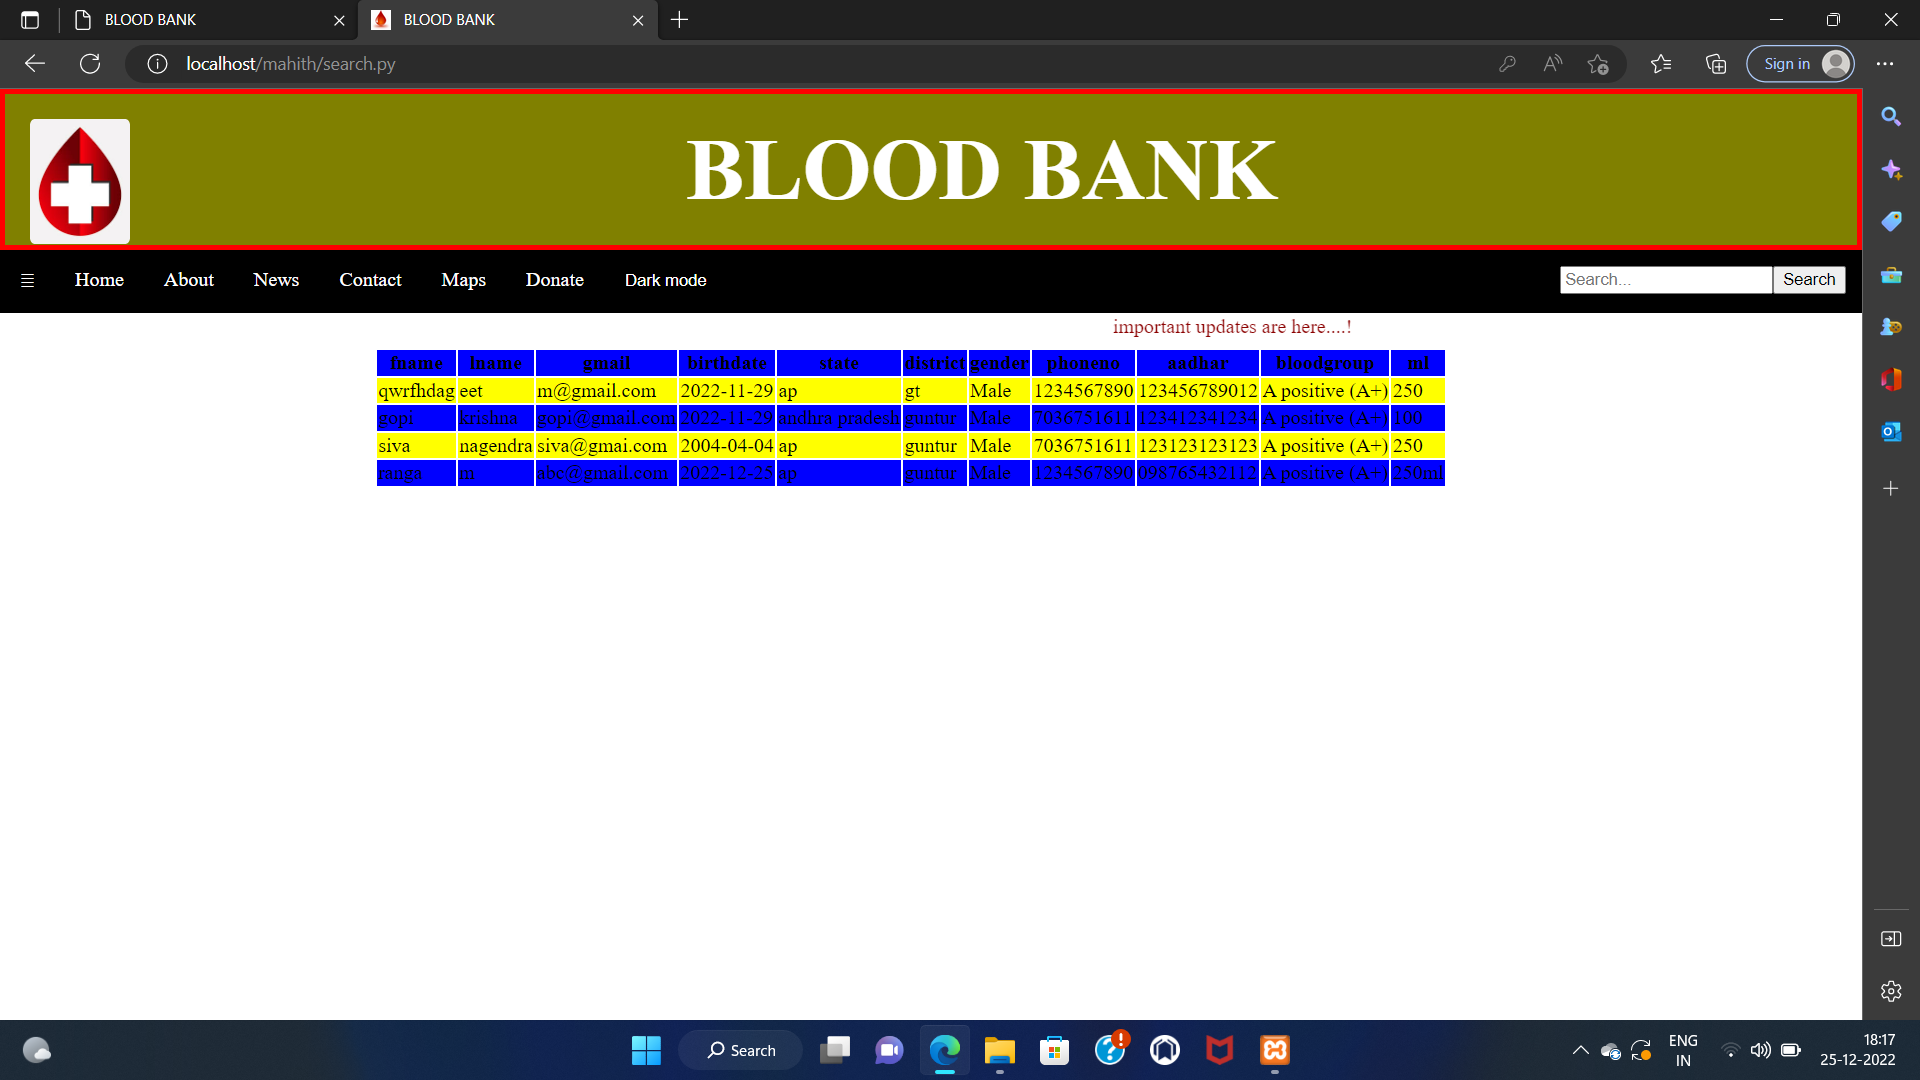1920x1080 pixels.
Task: Open the browser Settings and more menu
Action: (x=1886, y=63)
